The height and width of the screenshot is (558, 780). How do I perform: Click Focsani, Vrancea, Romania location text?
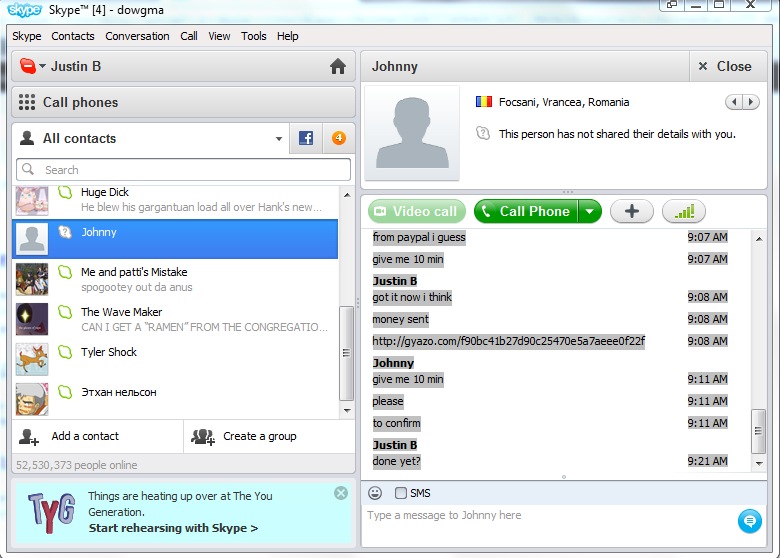564,102
